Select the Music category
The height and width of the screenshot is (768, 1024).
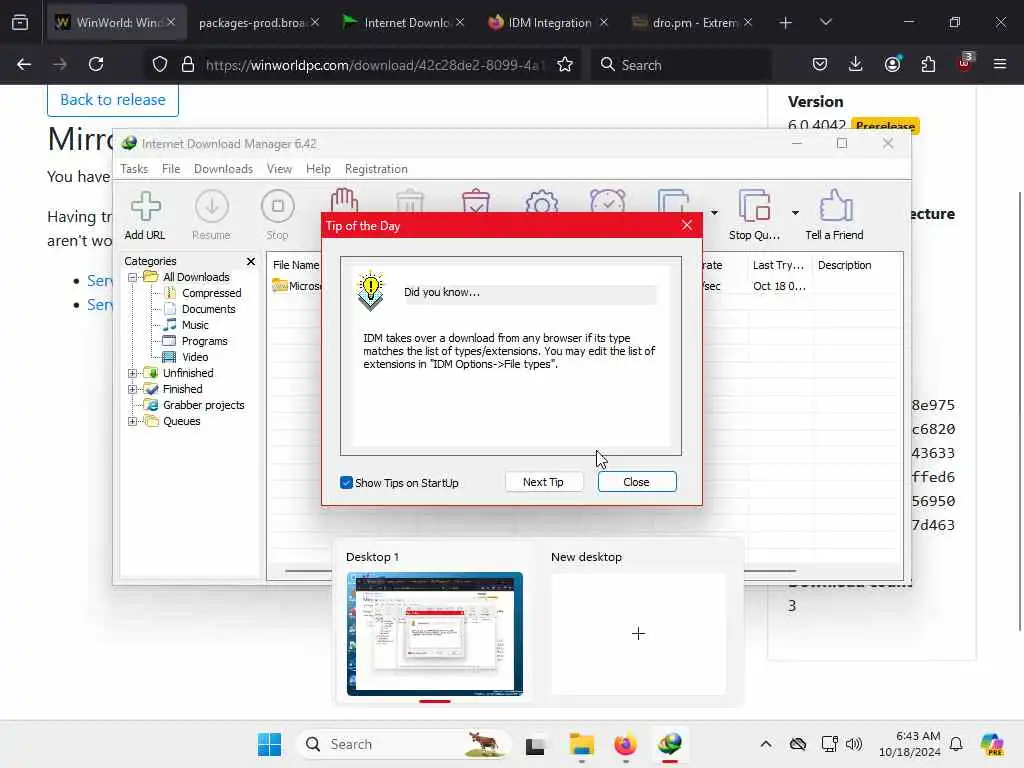[195, 325]
